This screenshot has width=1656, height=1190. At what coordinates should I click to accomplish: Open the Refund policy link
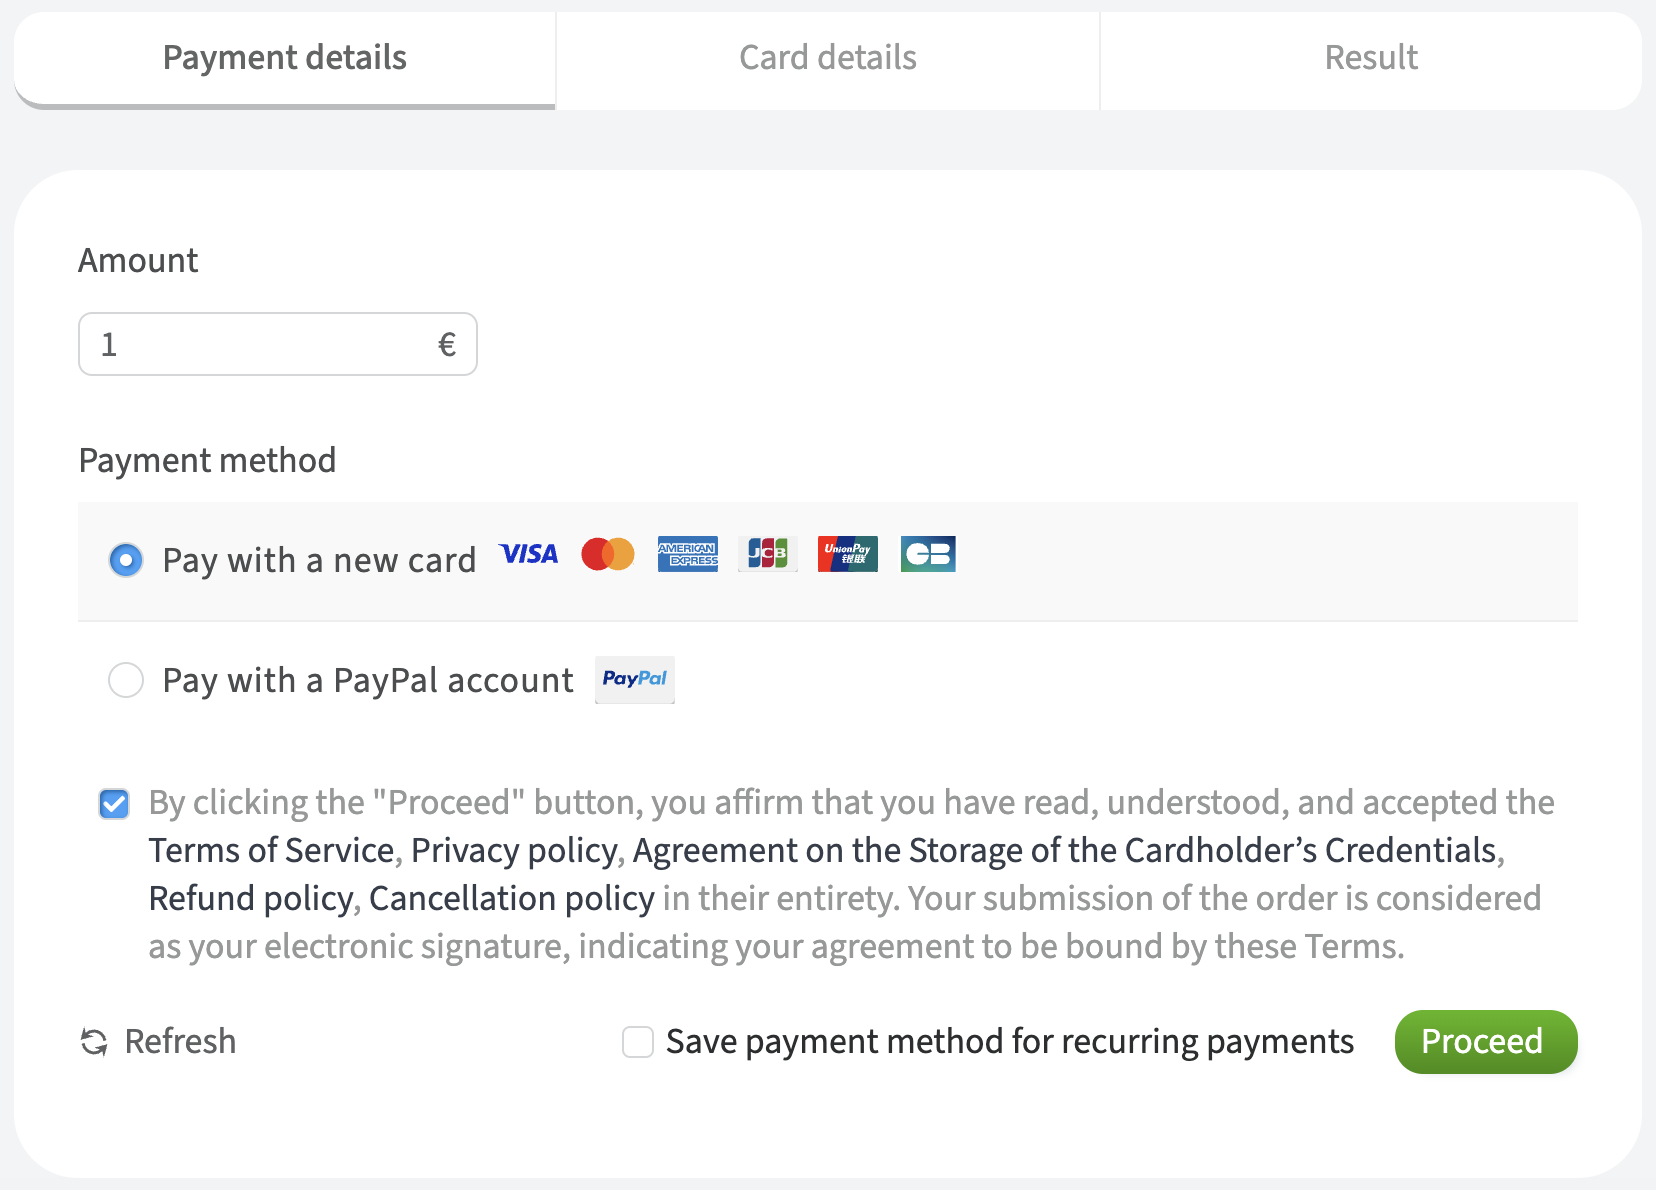pyautogui.click(x=250, y=898)
